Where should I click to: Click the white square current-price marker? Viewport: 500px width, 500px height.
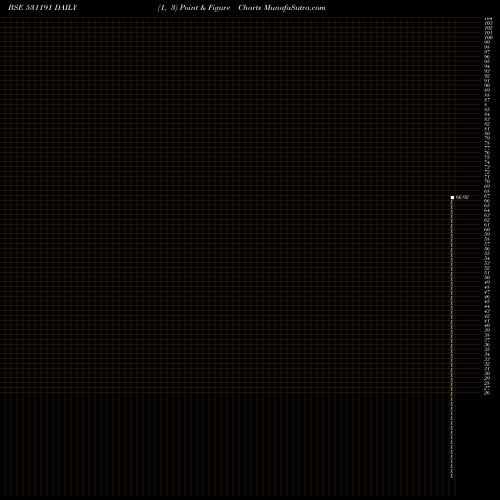[452, 198]
